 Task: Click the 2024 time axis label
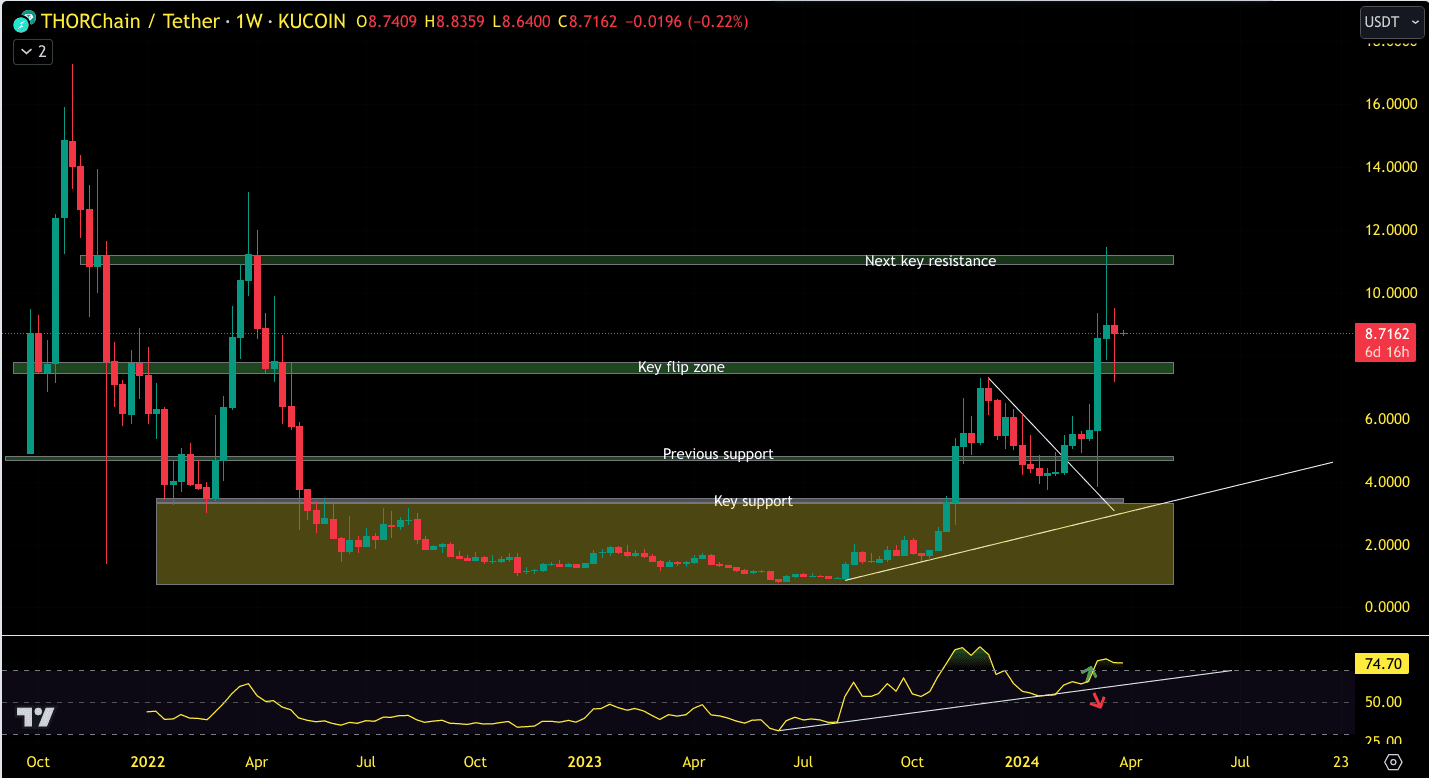click(1021, 762)
